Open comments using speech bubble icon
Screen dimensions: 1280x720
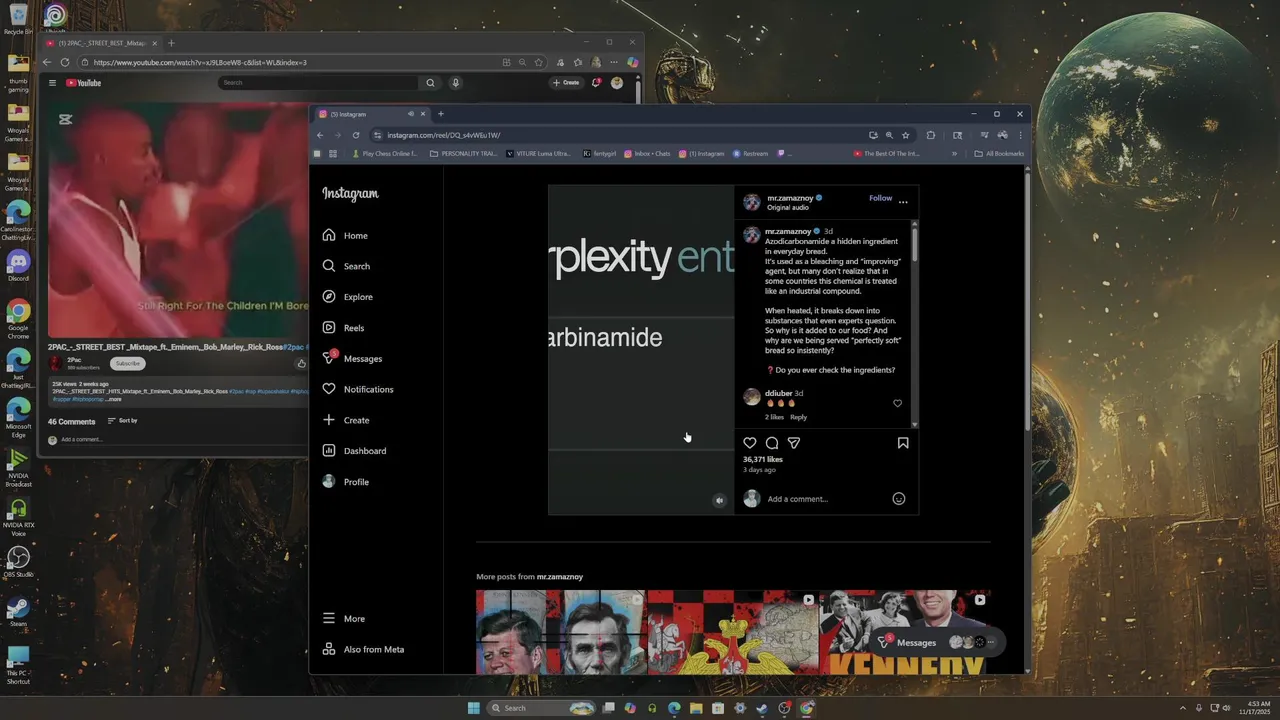tap(772, 443)
